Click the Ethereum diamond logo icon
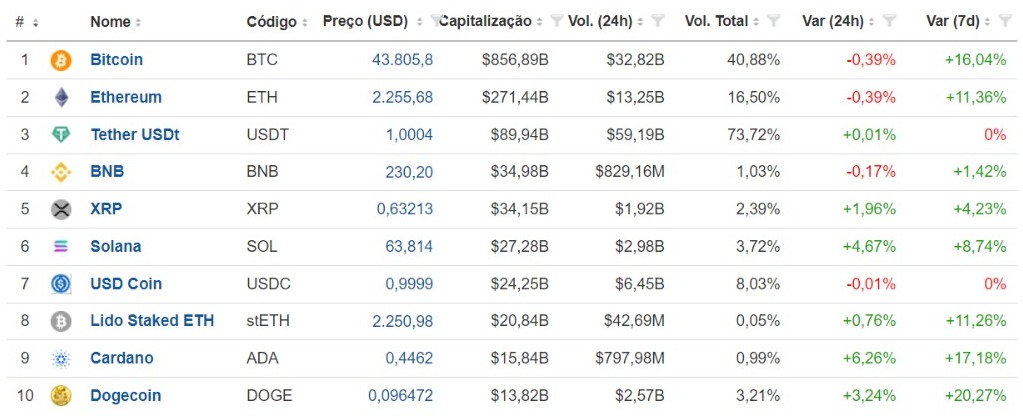The image size is (1023, 416). coord(61,97)
